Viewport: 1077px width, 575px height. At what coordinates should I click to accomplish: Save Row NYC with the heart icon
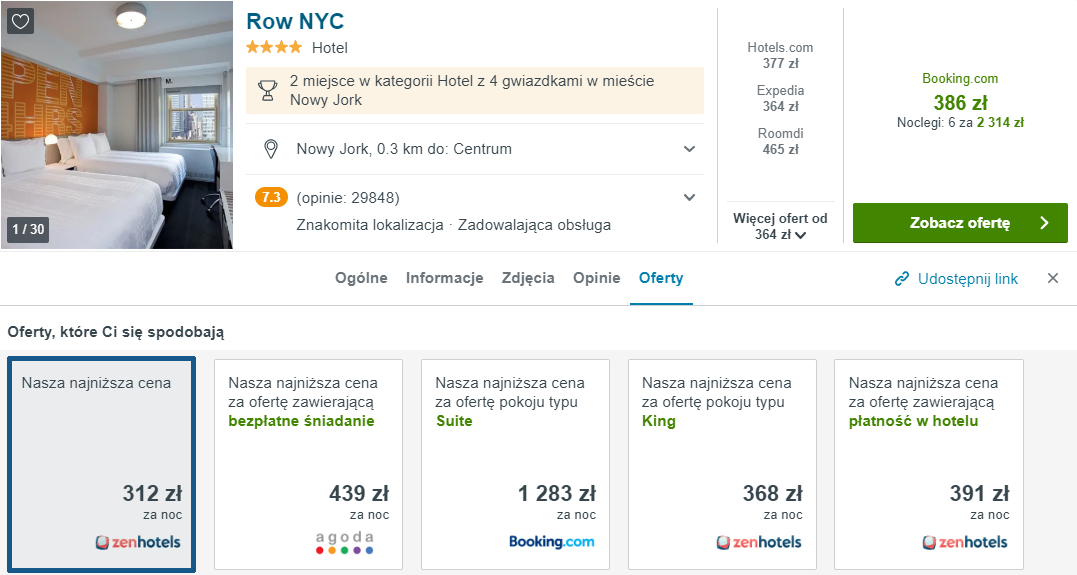click(21, 21)
